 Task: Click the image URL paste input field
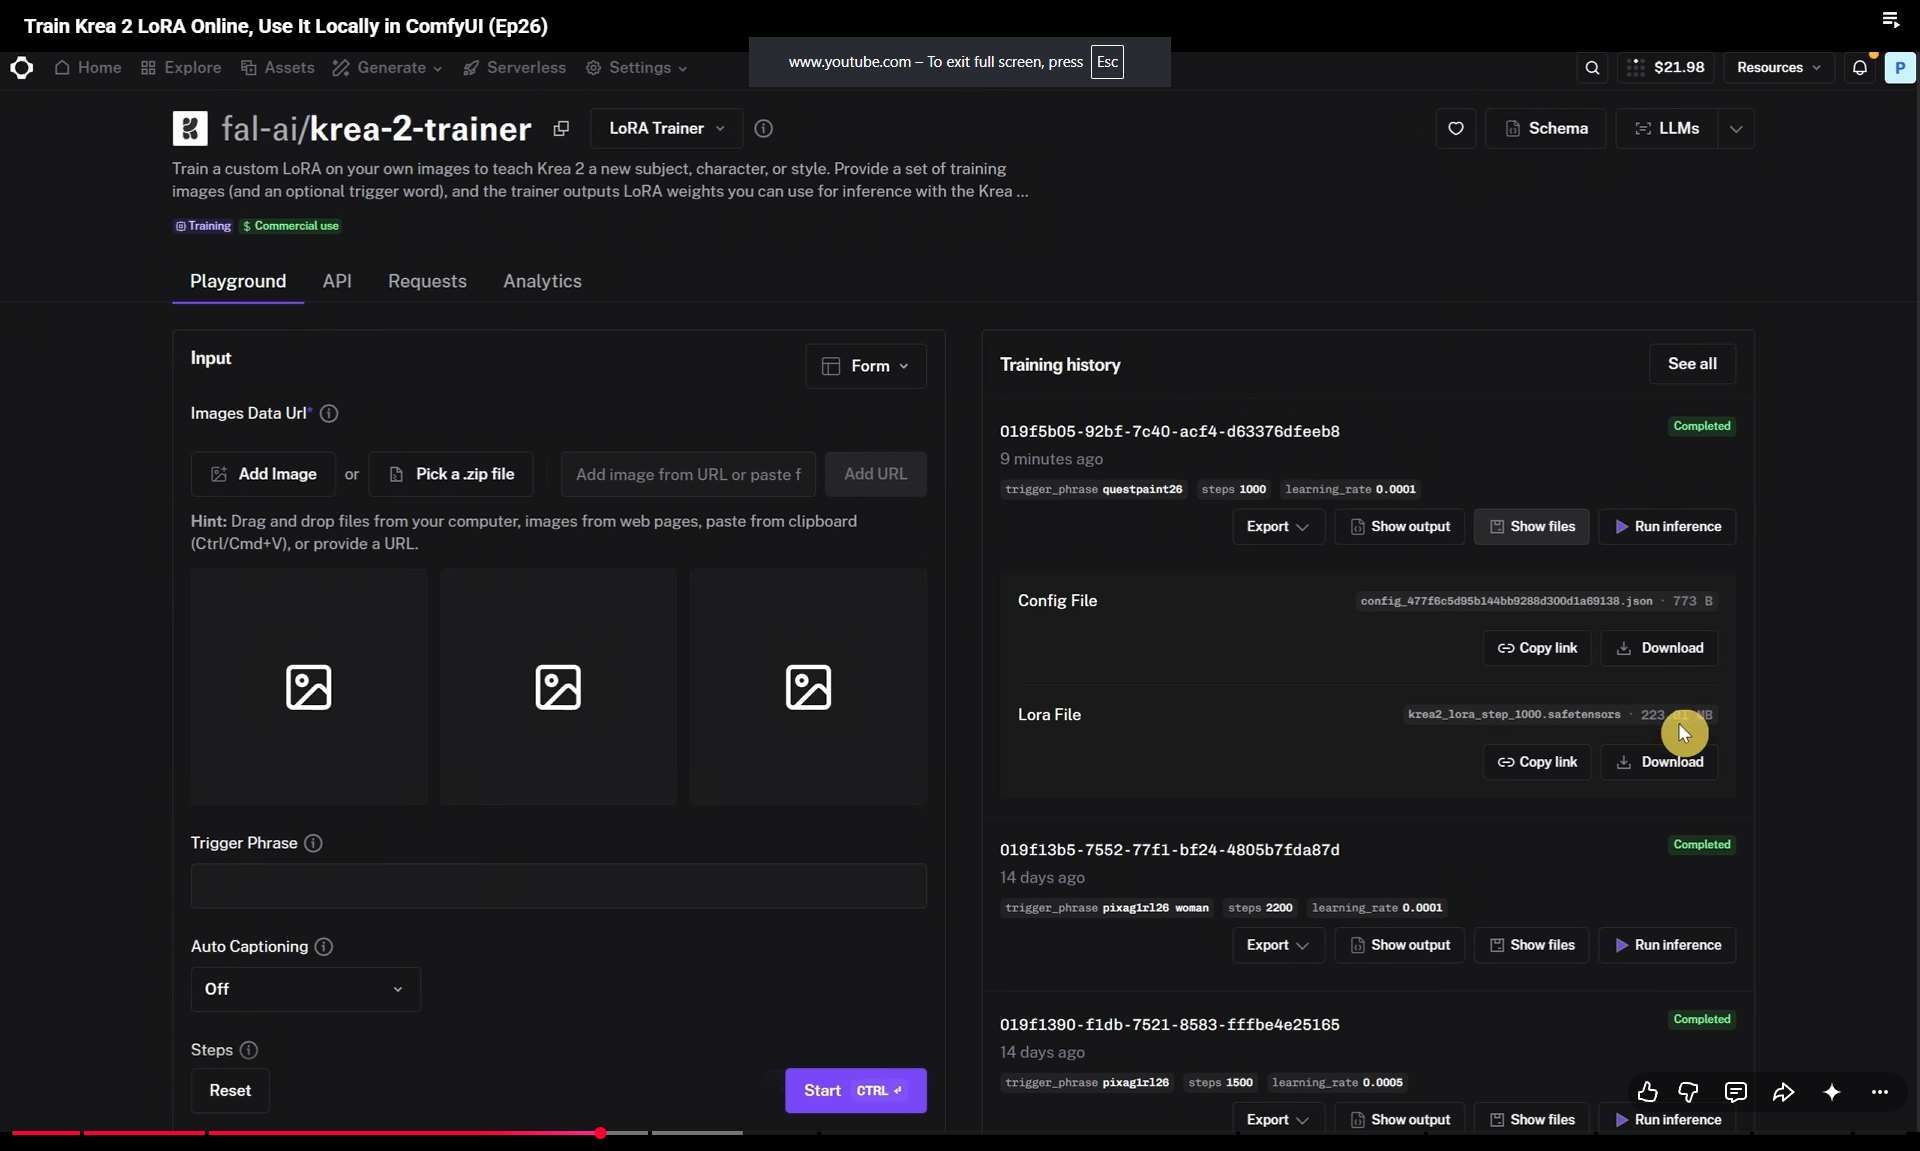[x=688, y=474]
